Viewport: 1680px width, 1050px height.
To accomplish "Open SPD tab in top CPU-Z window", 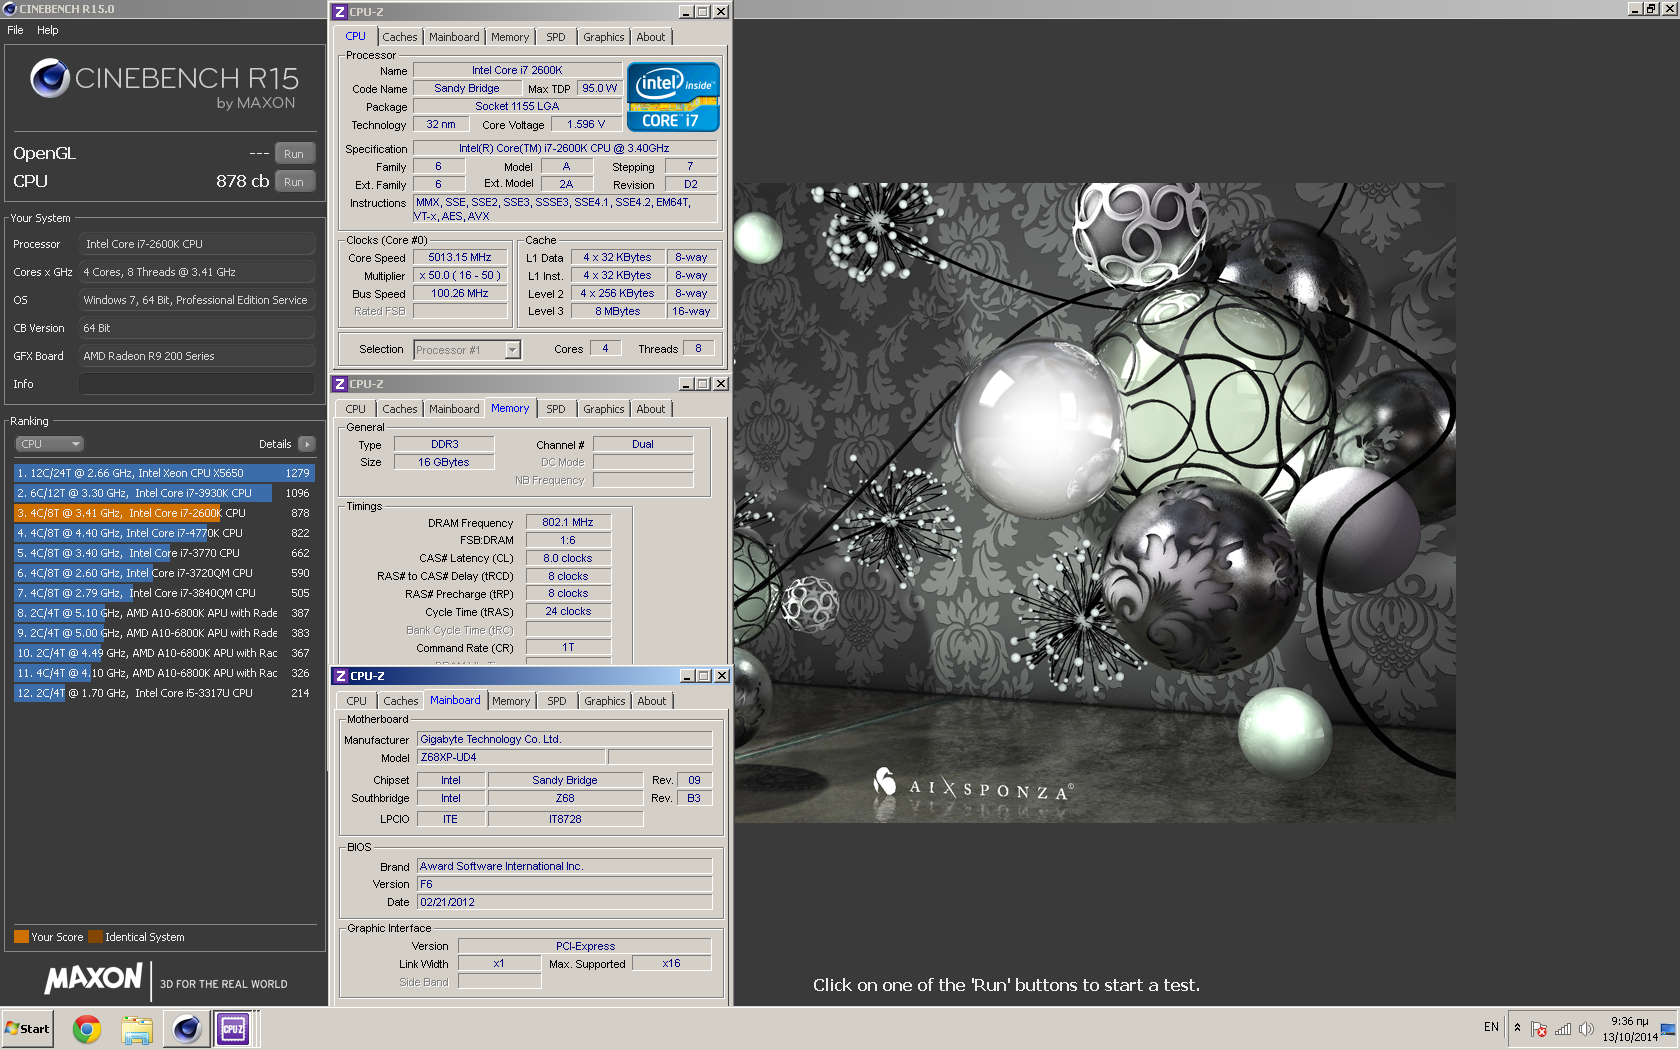I will (556, 37).
